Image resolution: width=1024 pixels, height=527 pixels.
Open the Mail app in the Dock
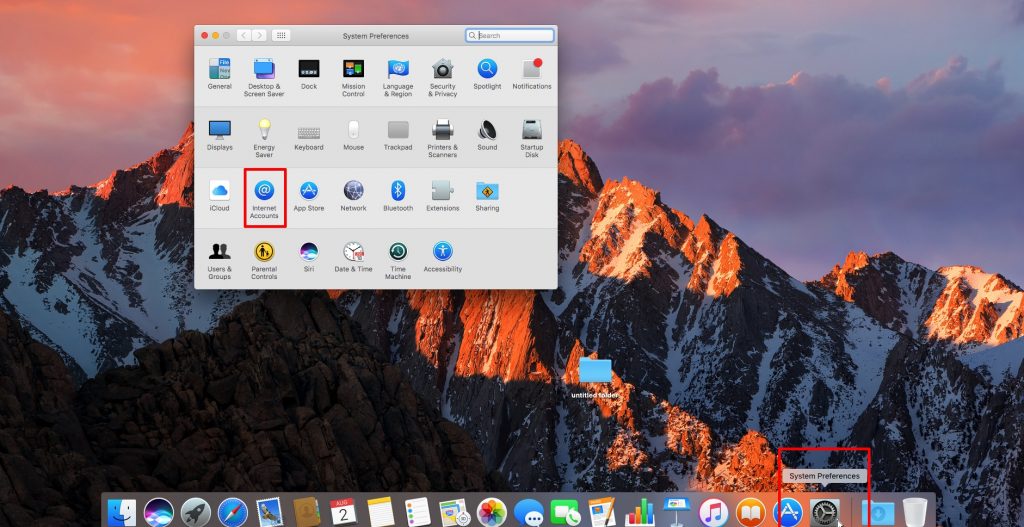(x=269, y=513)
